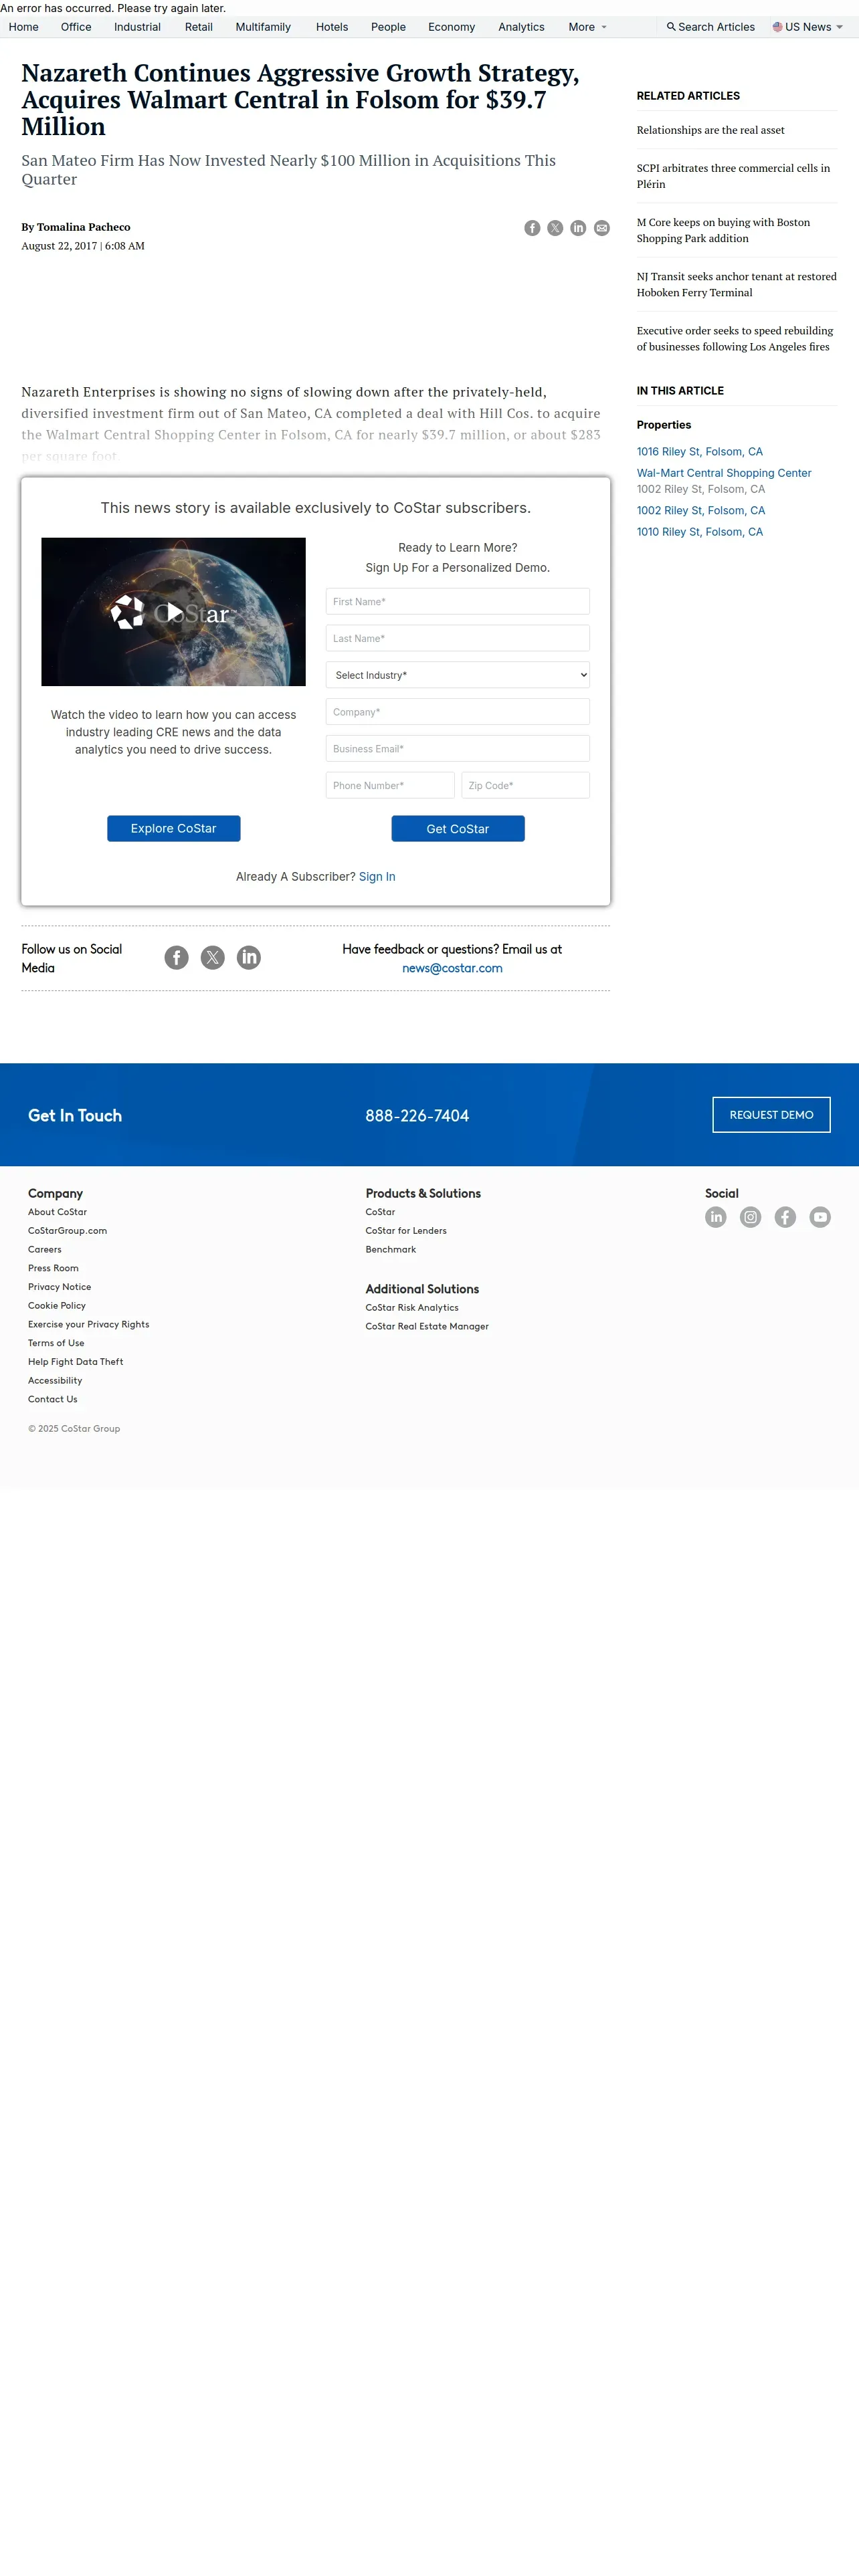This screenshot has width=859, height=2576.
Task: Open Press Room footer link
Action: [53, 1268]
